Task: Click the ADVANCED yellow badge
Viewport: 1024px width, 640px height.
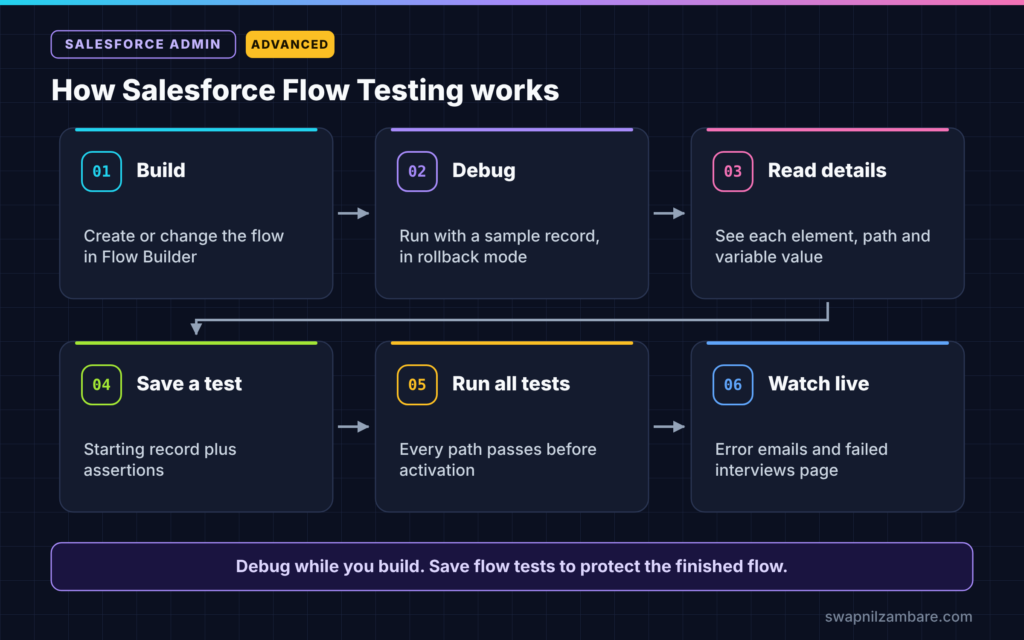Action: (x=290, y=44)
